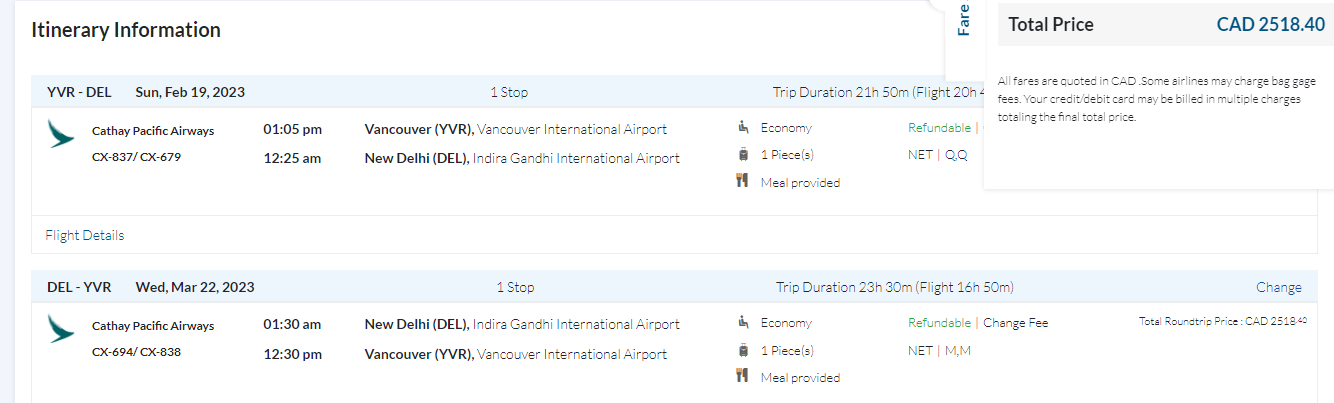Screen dimensions: 1334x403
Task: Click the Economy seat icon for the outbound flight
Action: (x=742, y=127)
